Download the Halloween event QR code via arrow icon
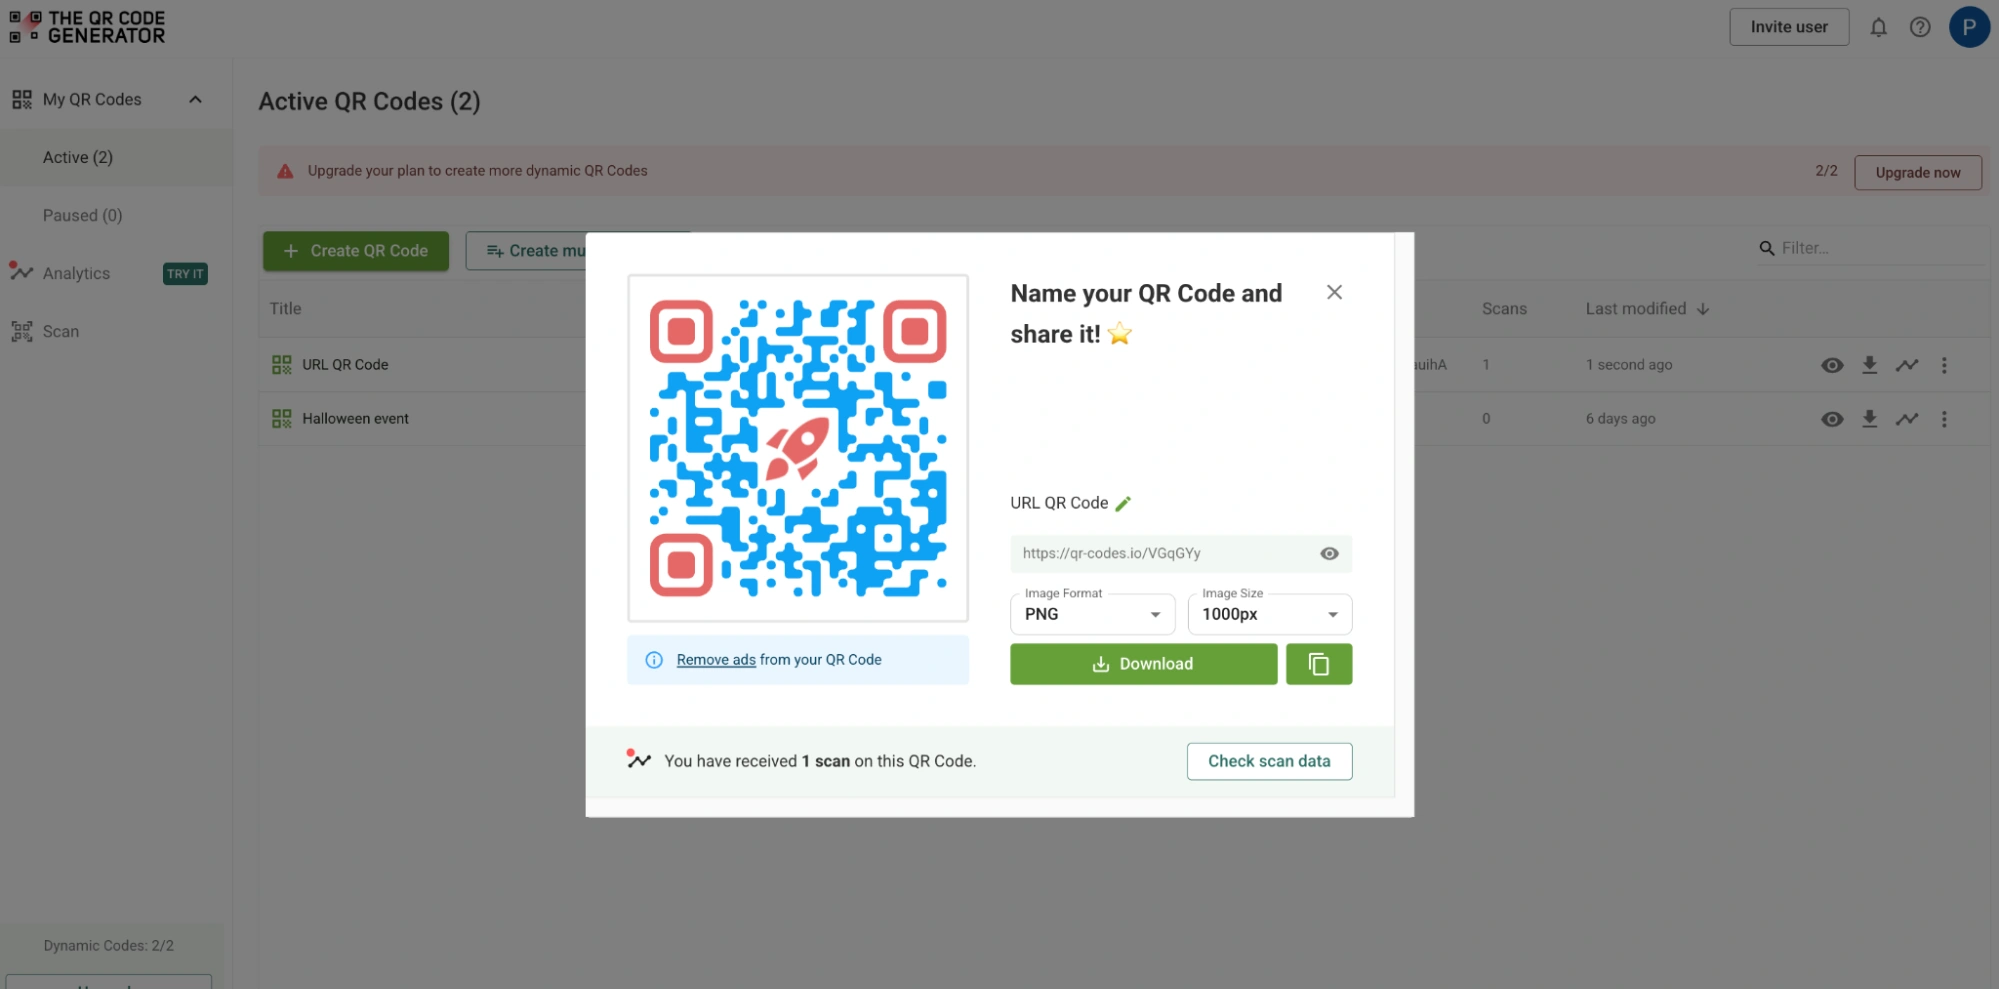 pos(1869,419)
